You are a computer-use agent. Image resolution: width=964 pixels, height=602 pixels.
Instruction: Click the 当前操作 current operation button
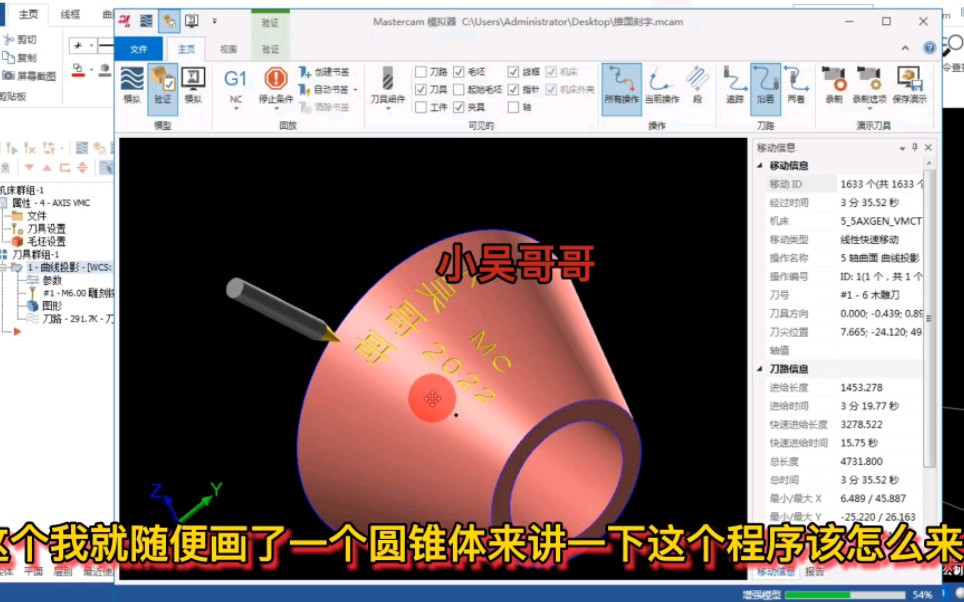pos(662,80)
